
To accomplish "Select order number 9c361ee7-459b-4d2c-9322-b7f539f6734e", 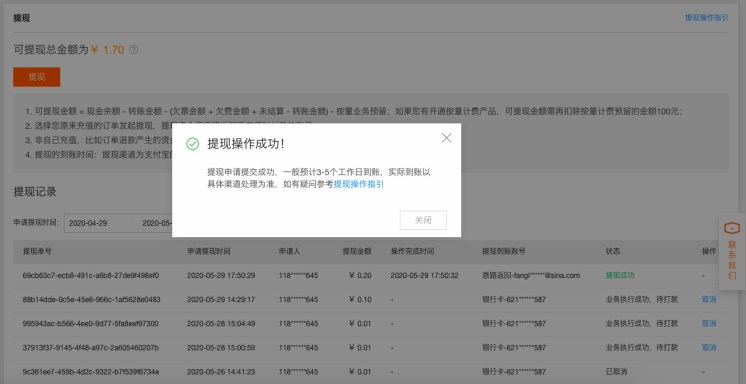I will 91,372.
